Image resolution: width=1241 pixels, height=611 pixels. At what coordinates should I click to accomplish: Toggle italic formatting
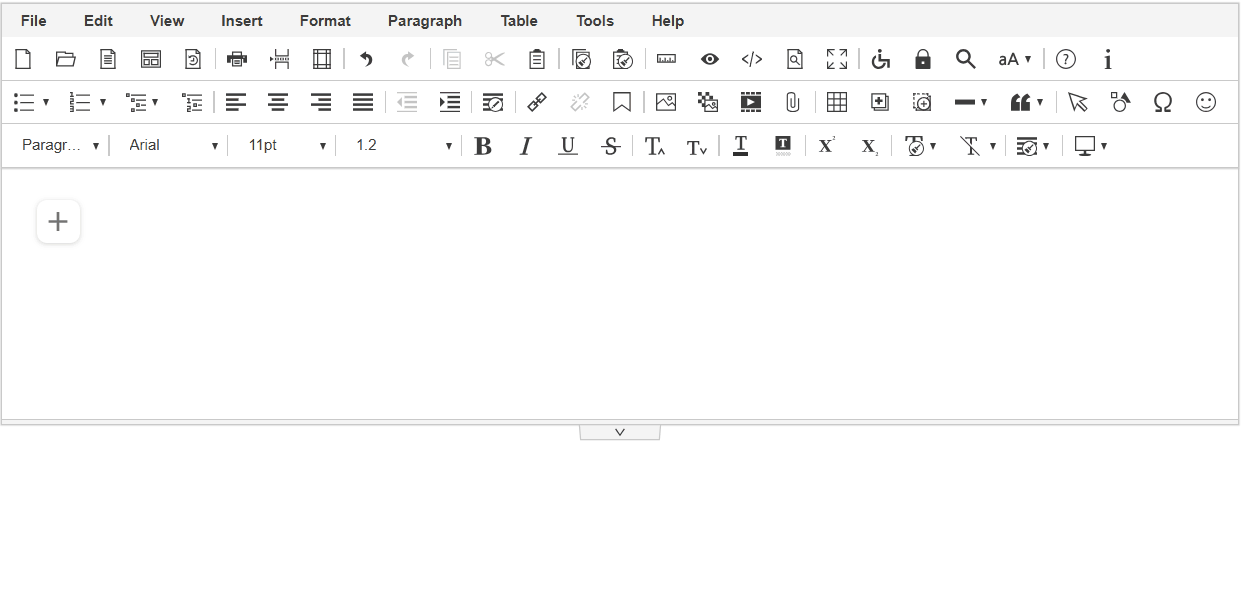pos(525,146)
